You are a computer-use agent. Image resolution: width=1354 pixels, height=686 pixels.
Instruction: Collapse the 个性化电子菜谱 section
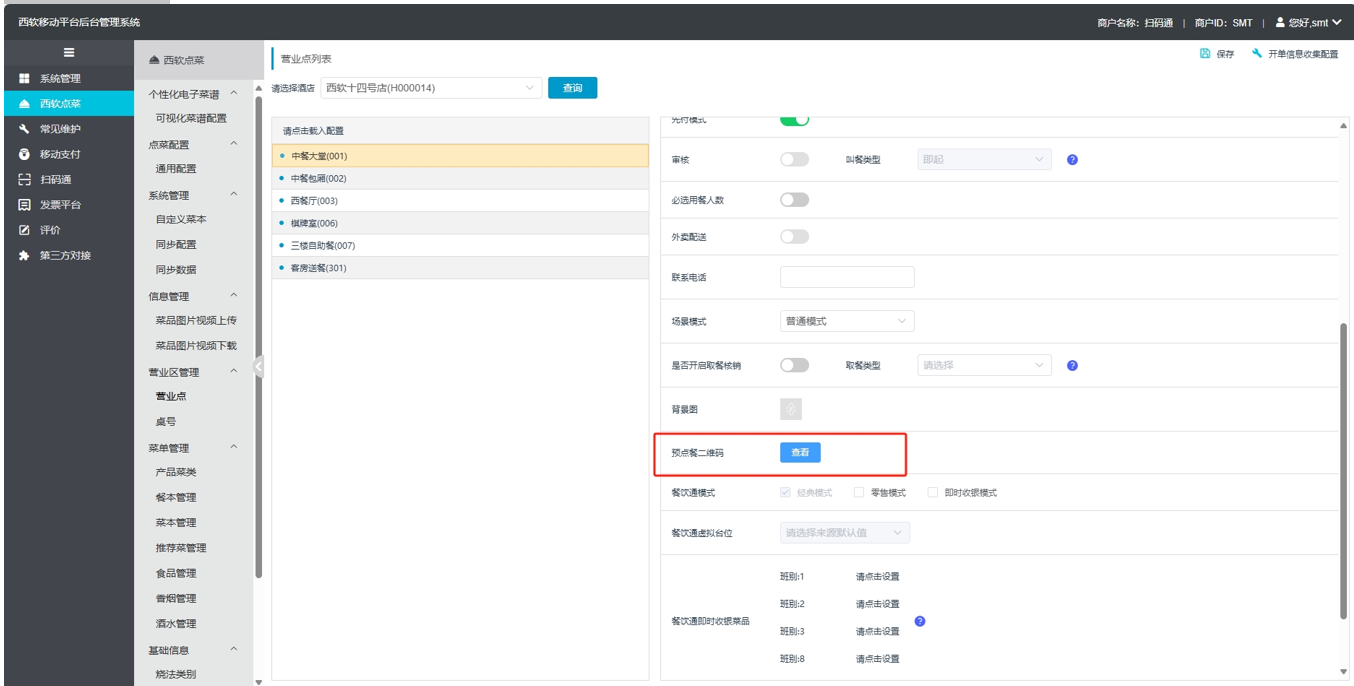[x=234, y=94]
